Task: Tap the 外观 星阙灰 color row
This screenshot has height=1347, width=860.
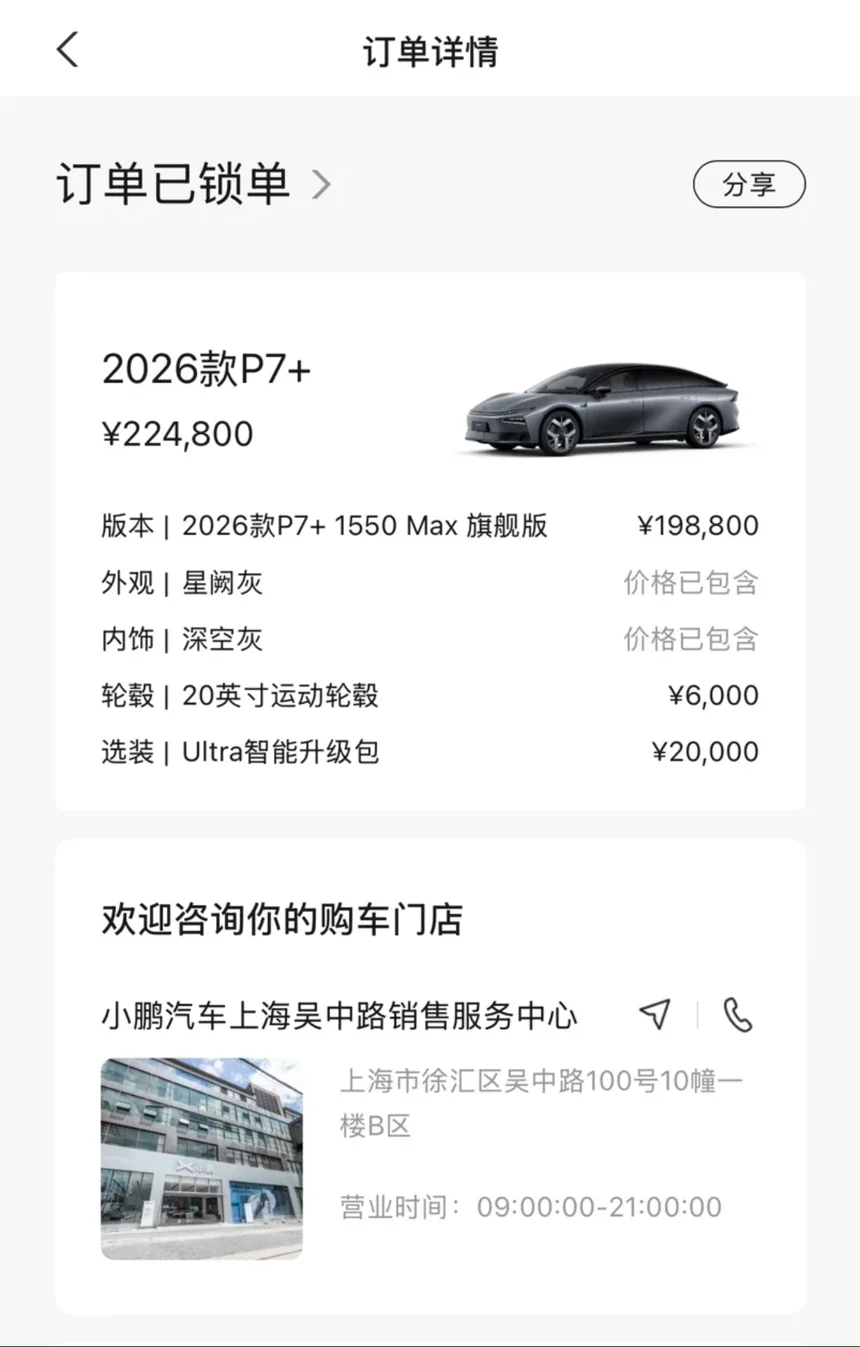Action: tap(429, 582)
